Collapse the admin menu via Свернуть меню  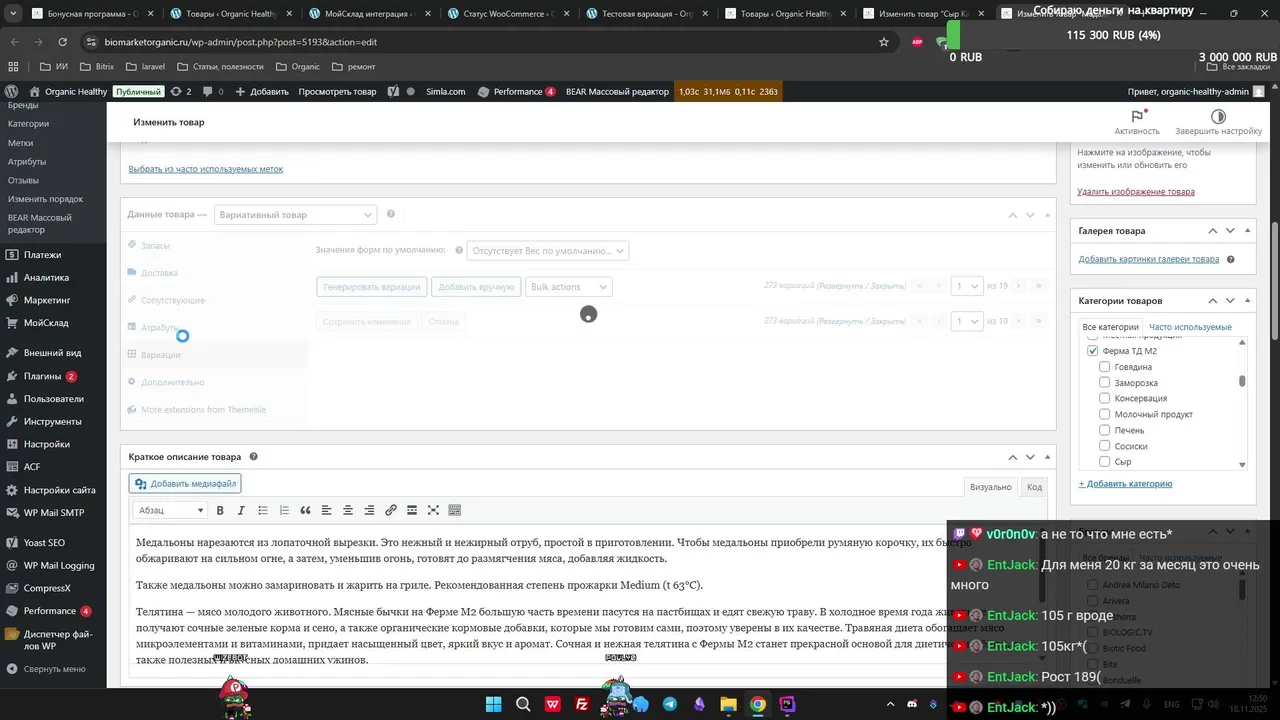(x=53, y=669)
